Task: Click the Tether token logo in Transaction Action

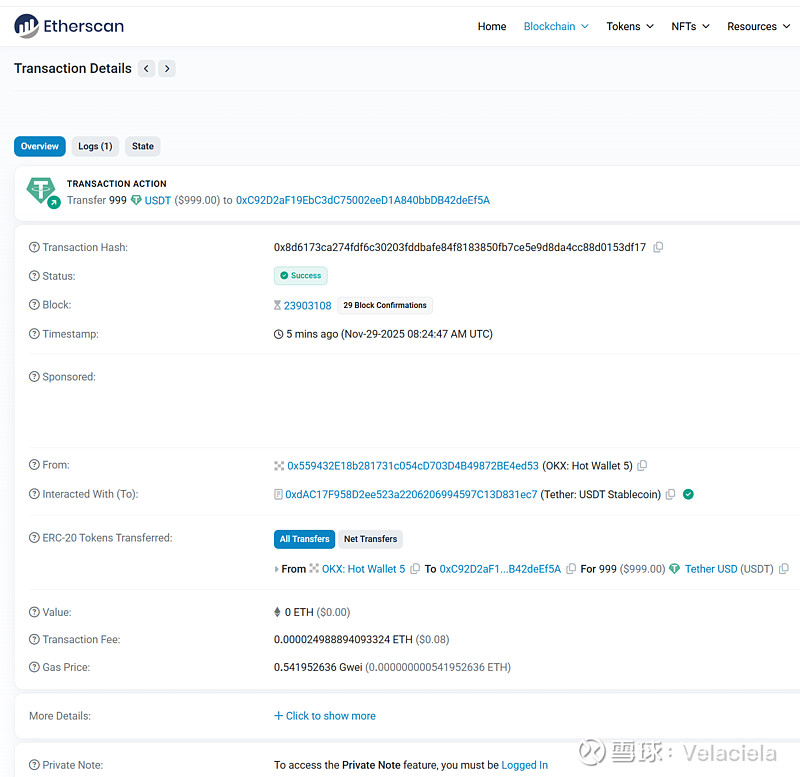Action: pos(42,191)
